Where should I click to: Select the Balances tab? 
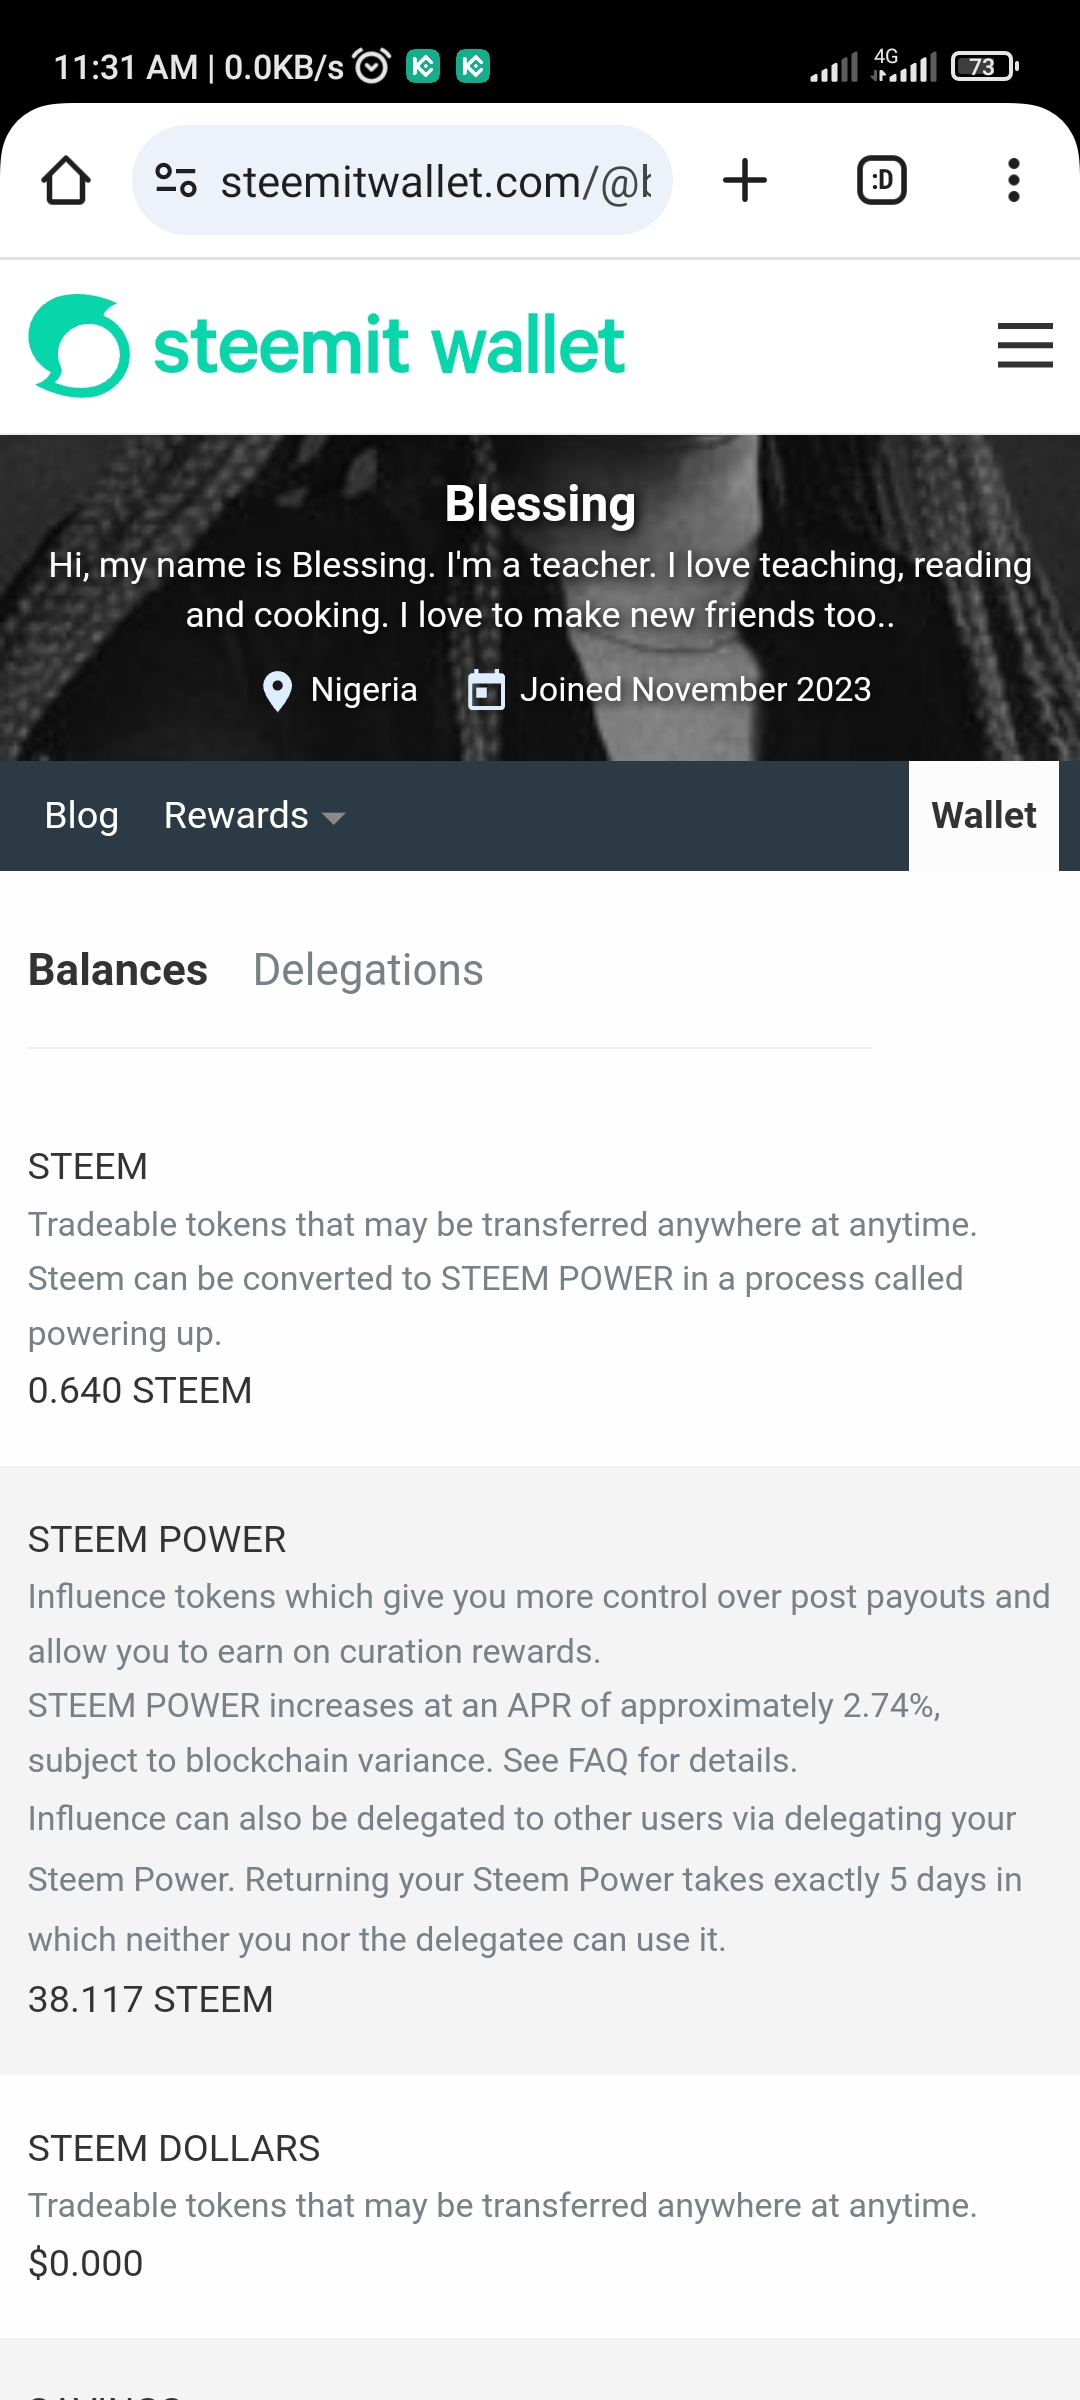118,970
